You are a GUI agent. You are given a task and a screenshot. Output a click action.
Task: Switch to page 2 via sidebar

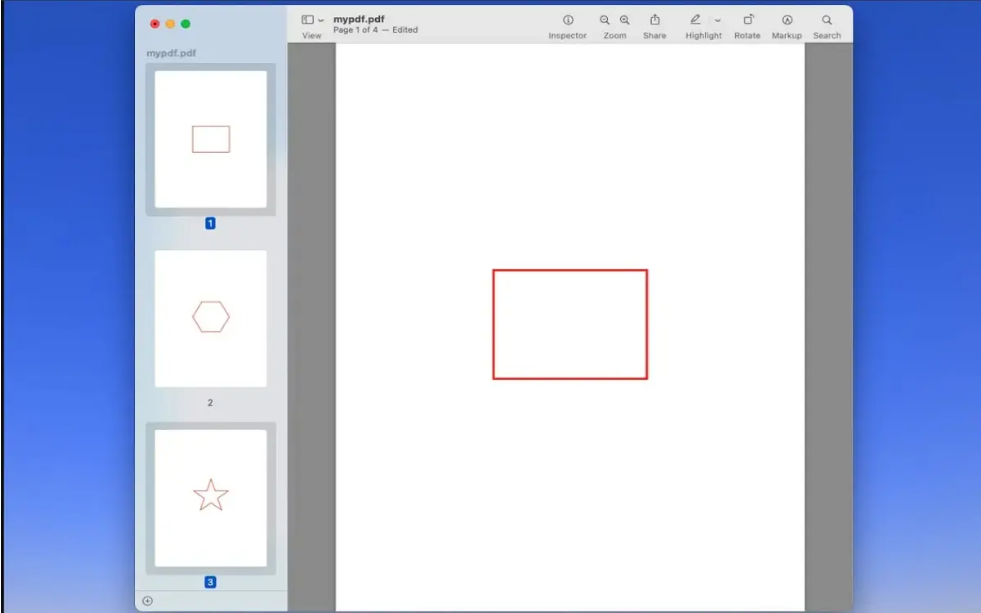point(209,316)
